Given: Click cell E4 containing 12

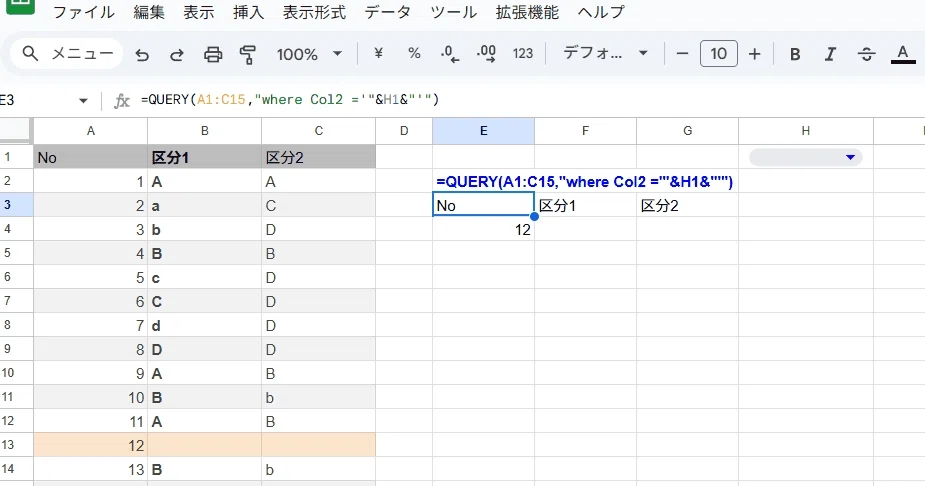Looking at the screenshot, I should tap(483, 229).
